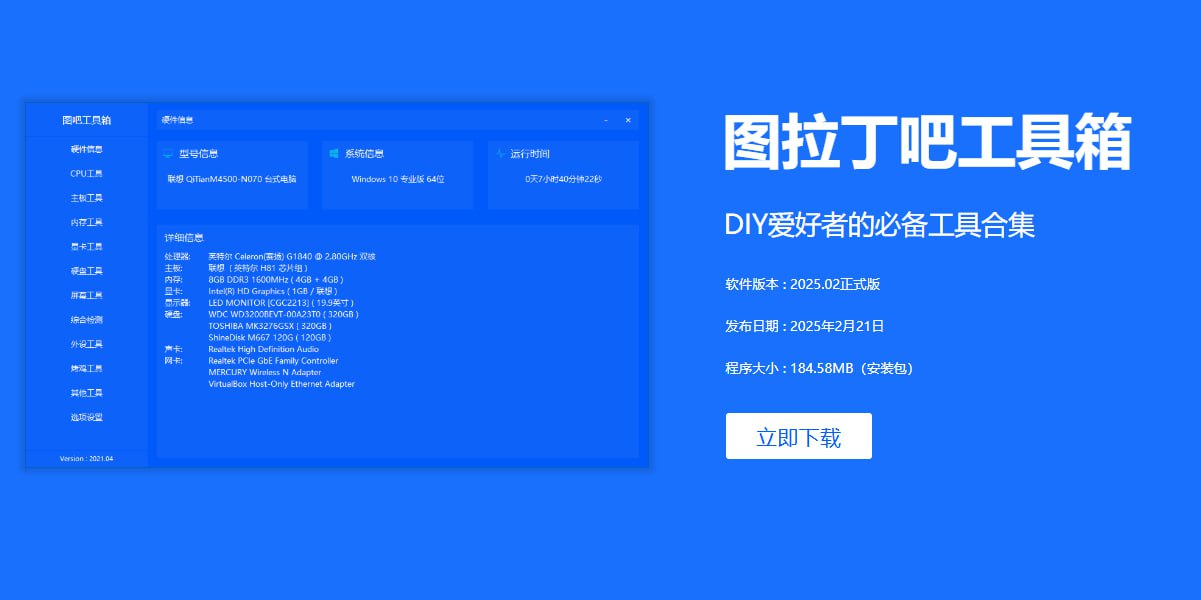
Task: Open 外设工具 from the left menu
Action: (x=87, y=344)
